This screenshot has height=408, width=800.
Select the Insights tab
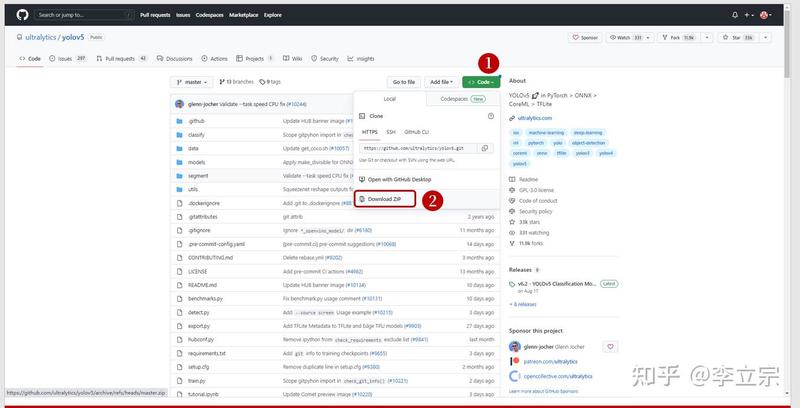(361, 59)
